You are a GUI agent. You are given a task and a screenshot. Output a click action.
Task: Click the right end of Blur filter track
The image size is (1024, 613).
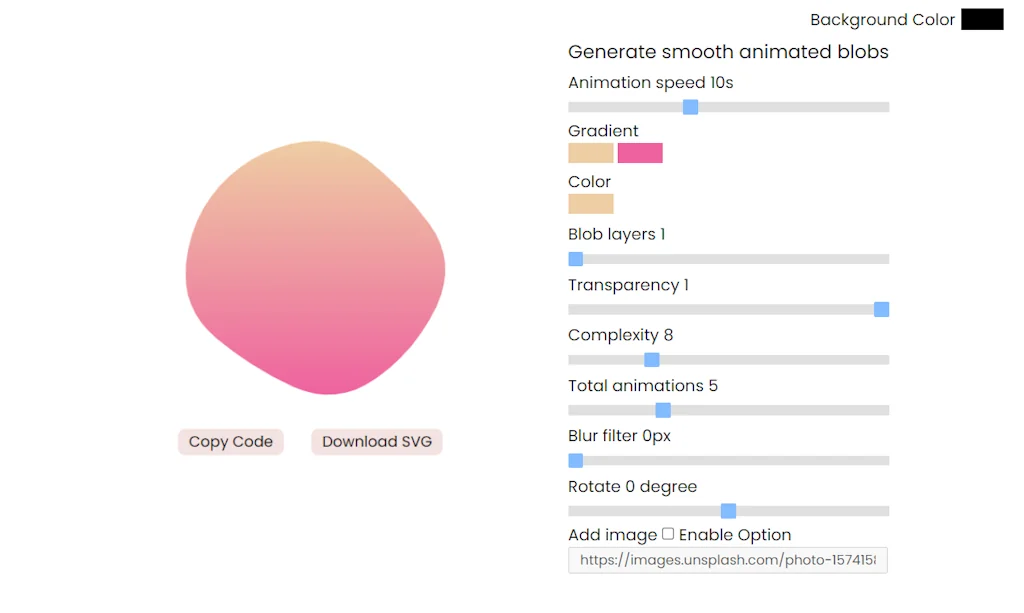point(884,461)
